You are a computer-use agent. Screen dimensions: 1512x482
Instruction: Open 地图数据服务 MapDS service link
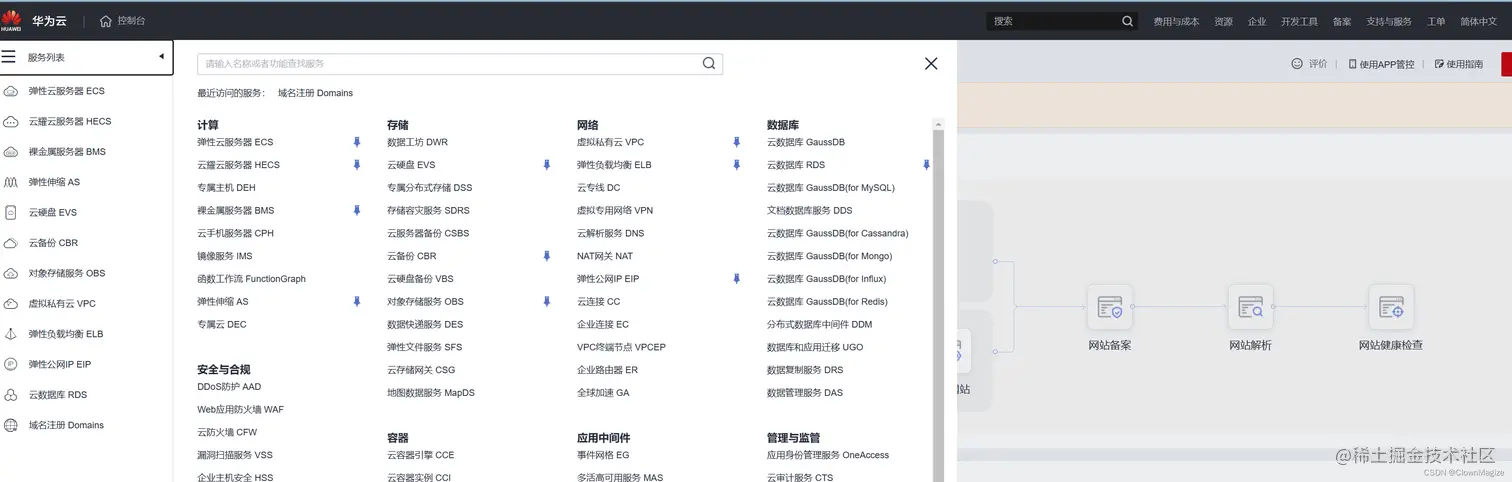pos(431,393)
